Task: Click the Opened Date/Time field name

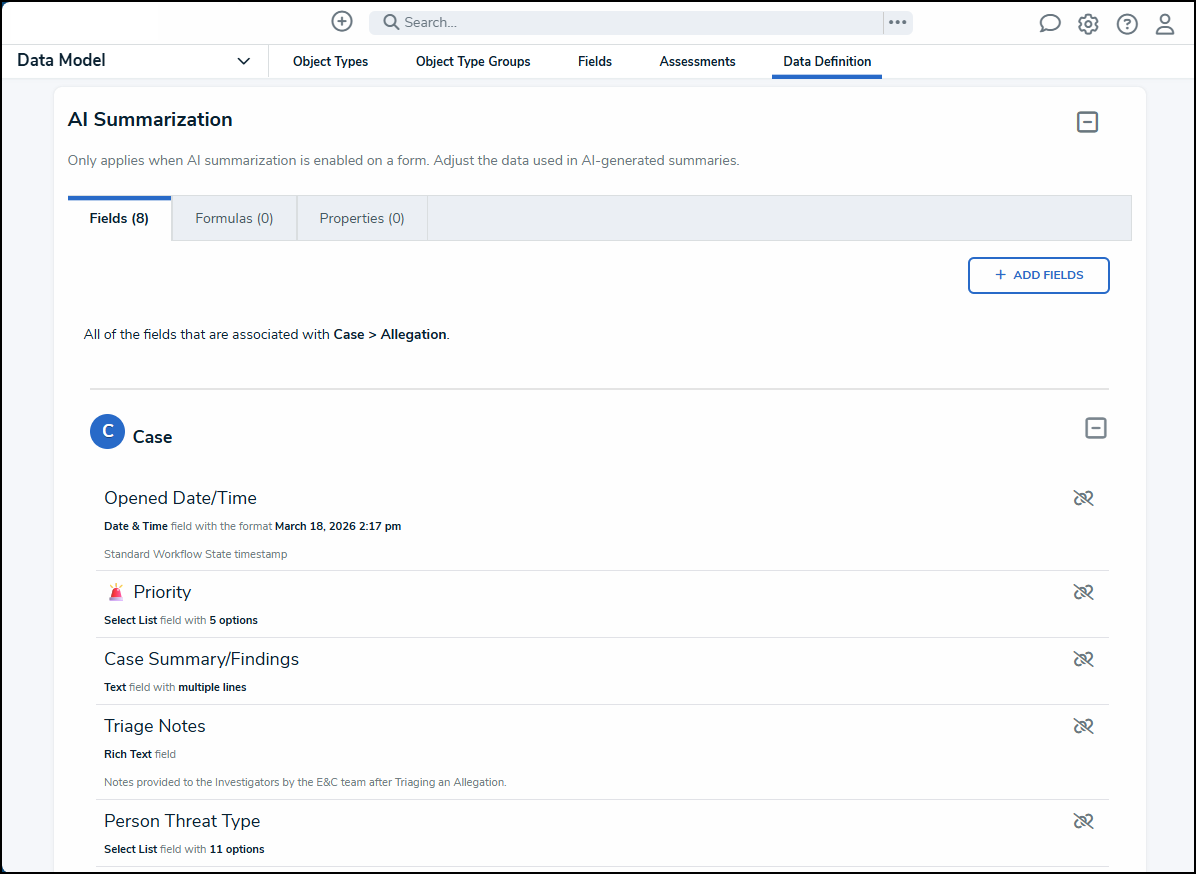Action: (180, 498)
